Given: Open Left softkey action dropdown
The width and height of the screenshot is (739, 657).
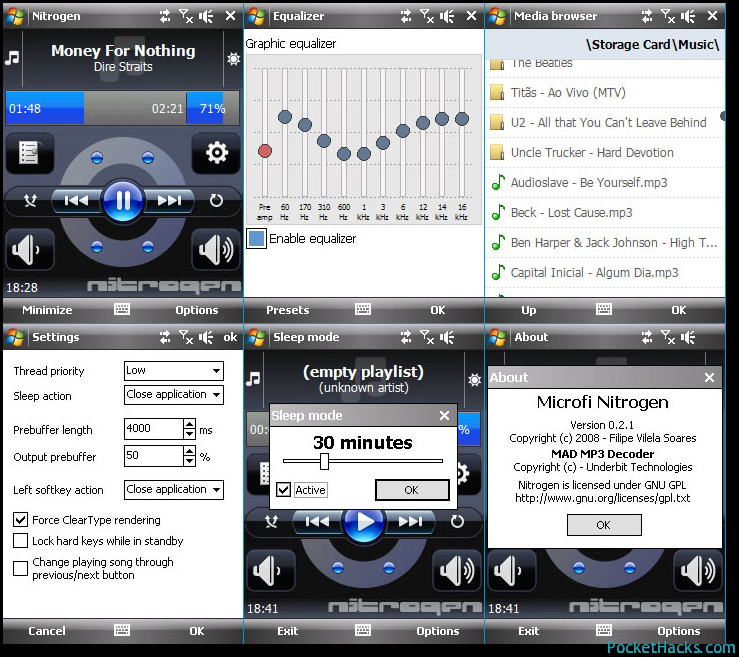Looking at the screenshot, I should [174, 490].
